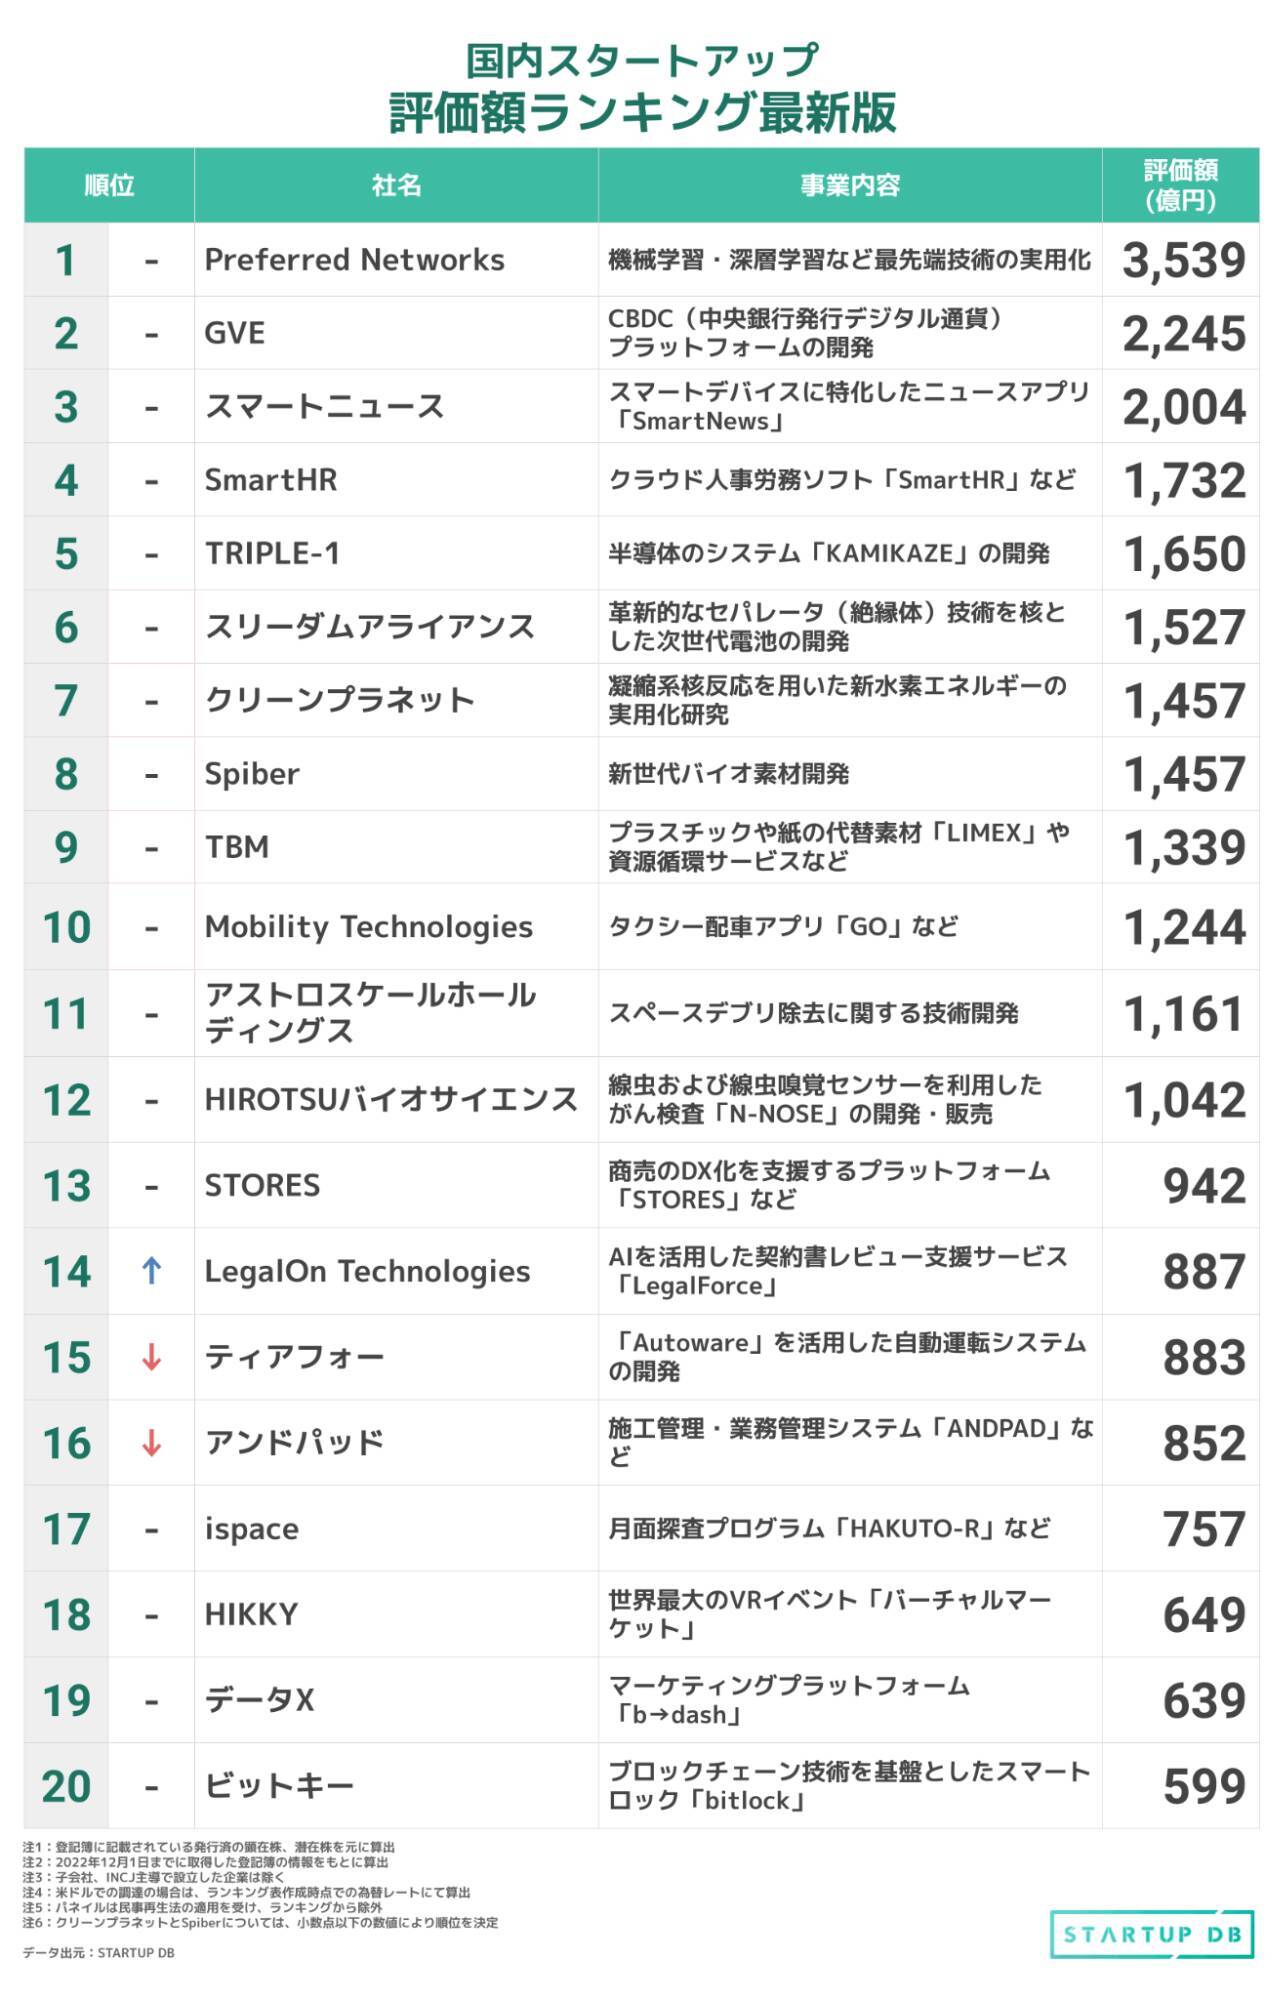Click the rank number 20

click(x=66, y=1787)
